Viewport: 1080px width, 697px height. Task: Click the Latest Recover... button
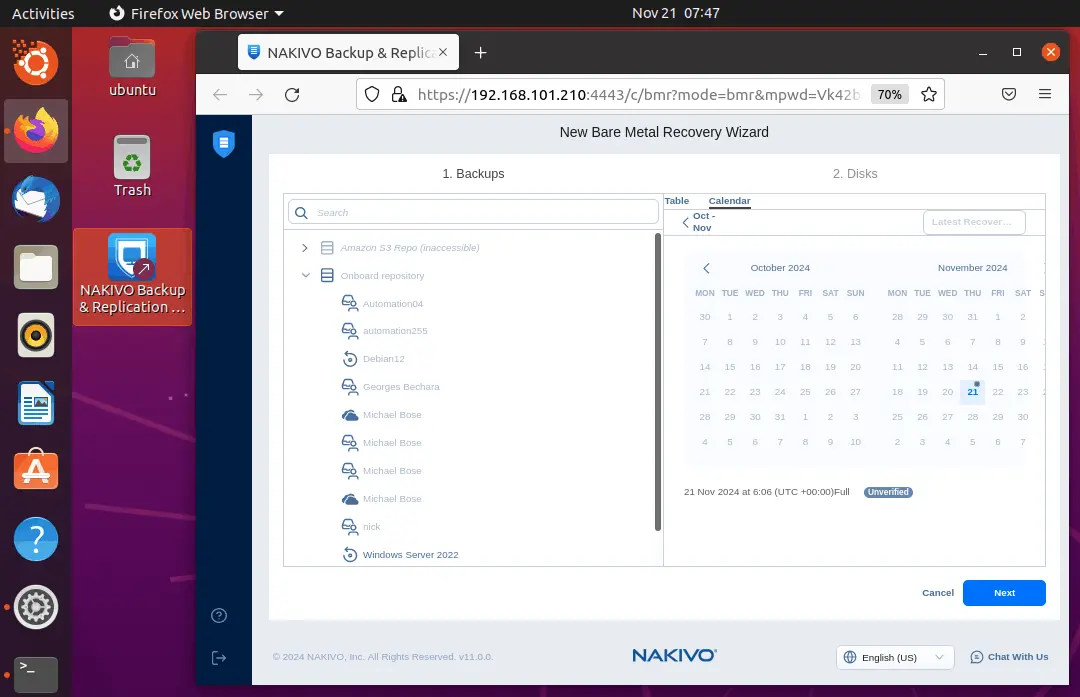973,222
